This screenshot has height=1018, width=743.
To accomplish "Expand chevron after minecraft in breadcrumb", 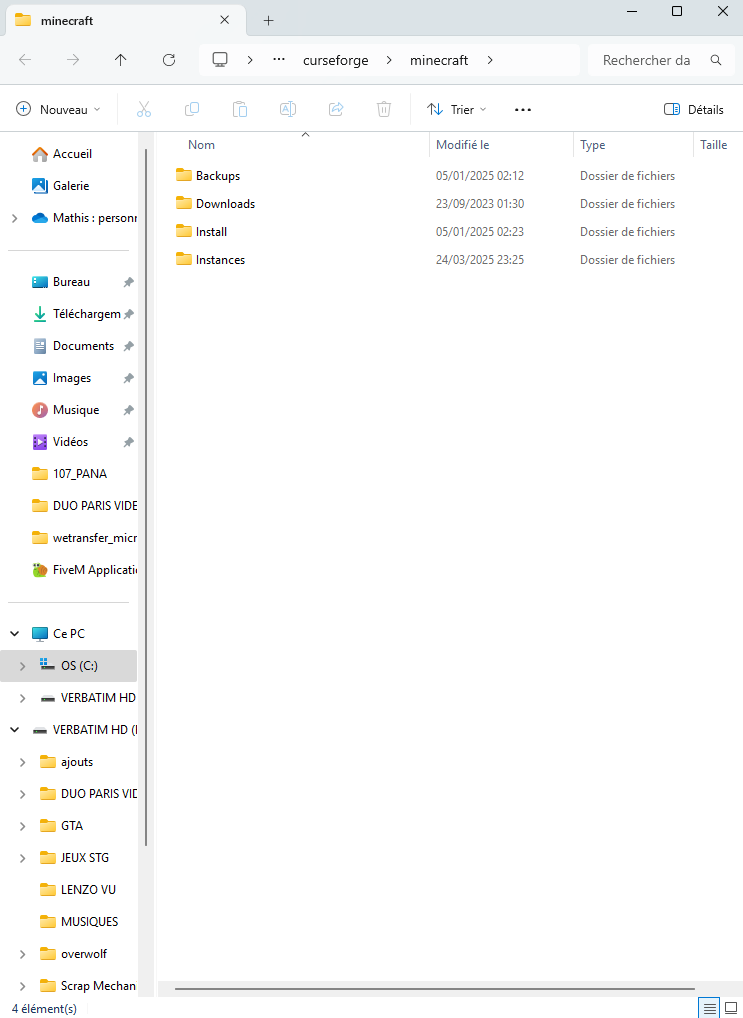I will (x=490, y=60).
